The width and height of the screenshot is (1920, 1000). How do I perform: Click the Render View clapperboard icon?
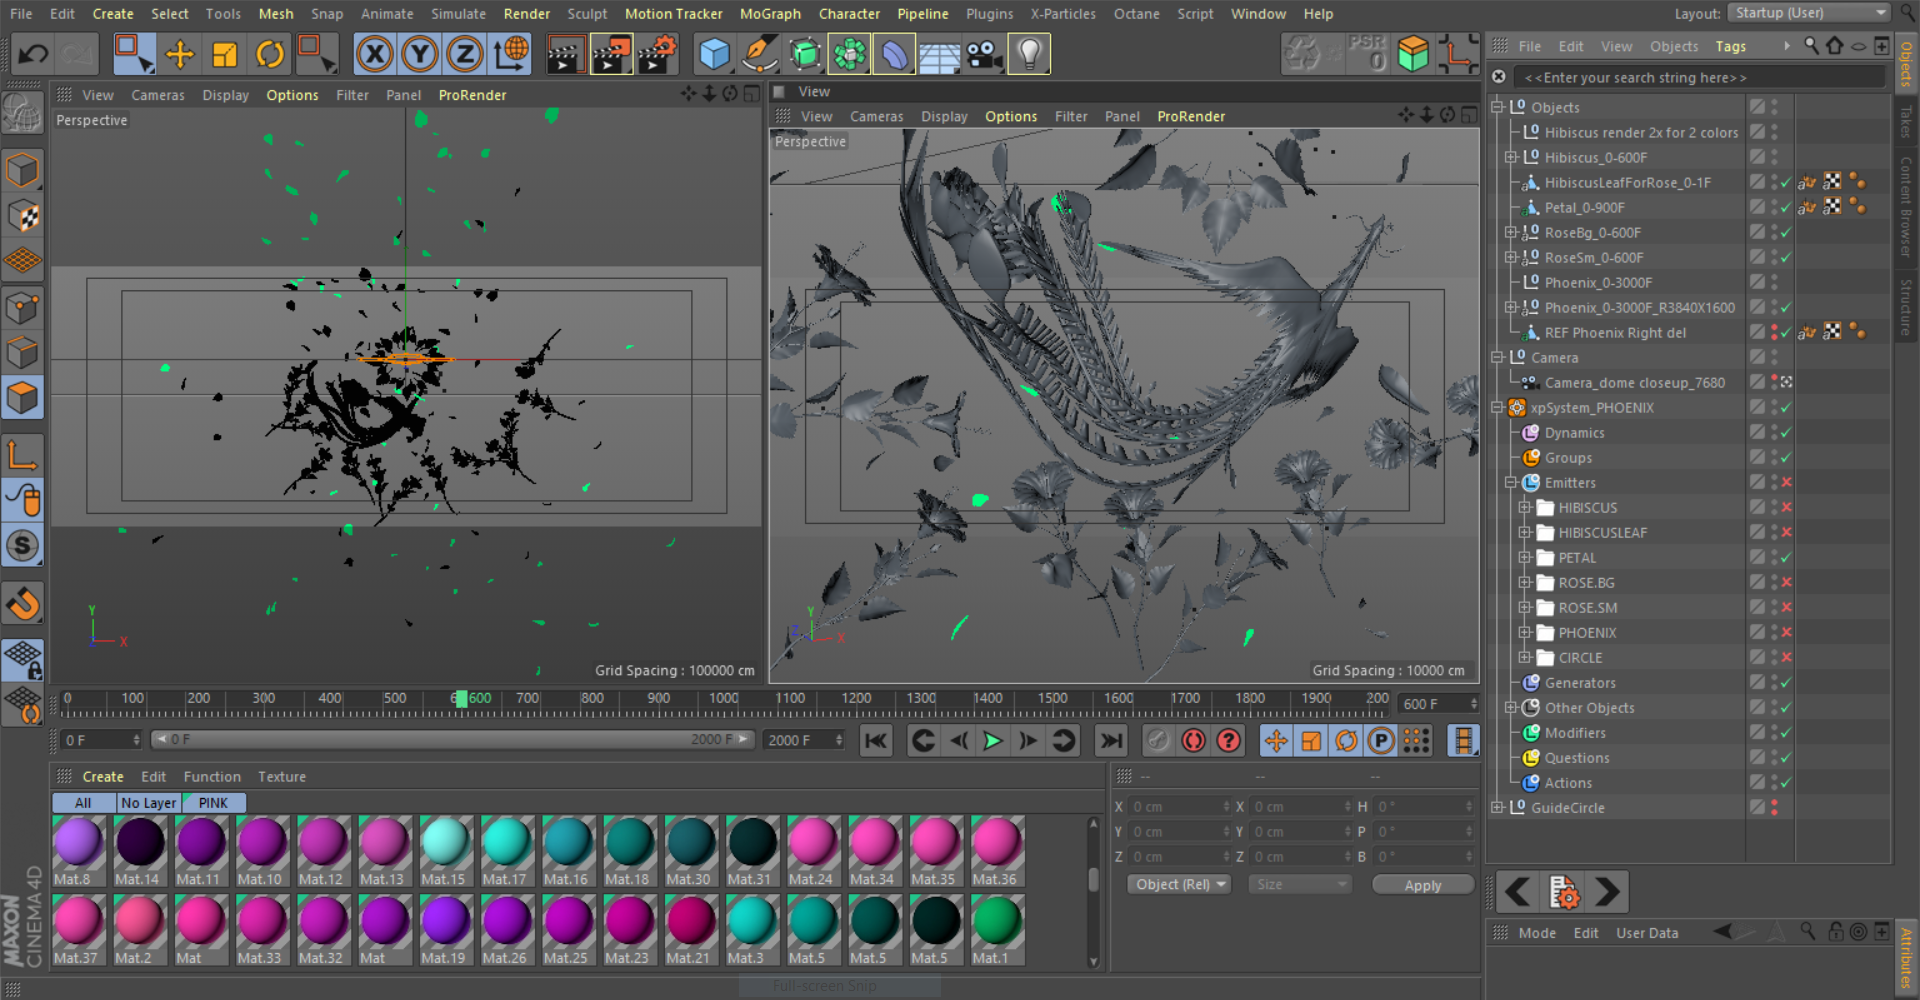(x=565, y=54)
